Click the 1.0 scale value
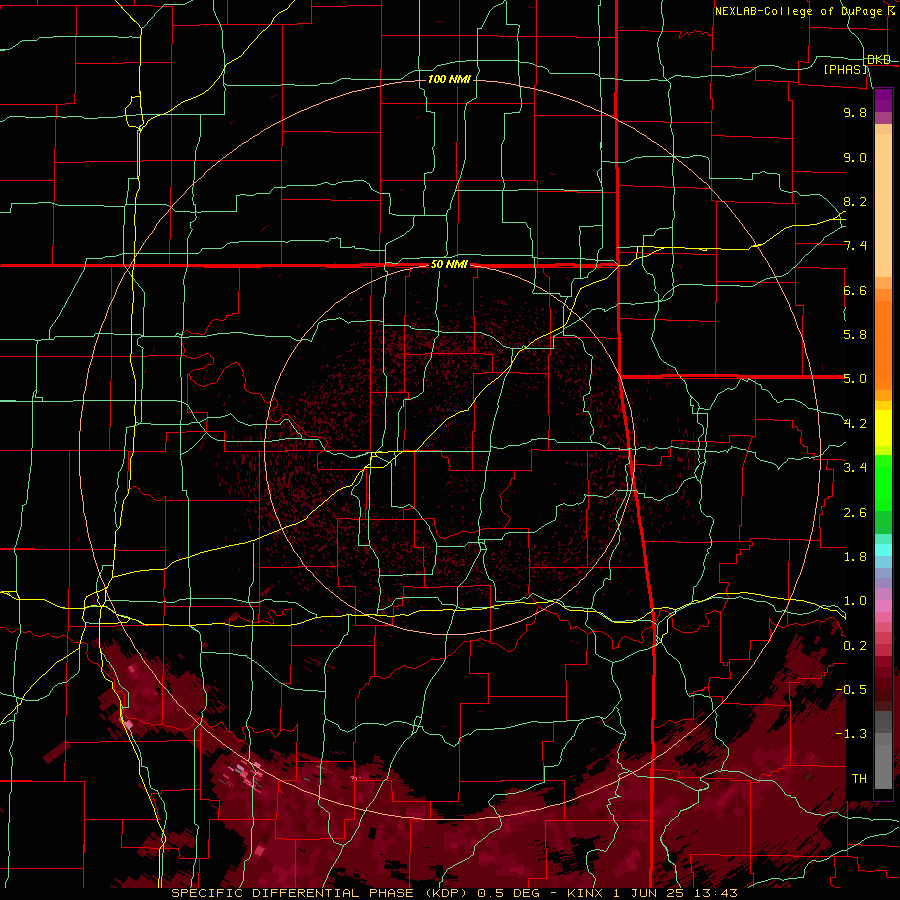Screen dimensions: 900x900 tap(855, 601)
